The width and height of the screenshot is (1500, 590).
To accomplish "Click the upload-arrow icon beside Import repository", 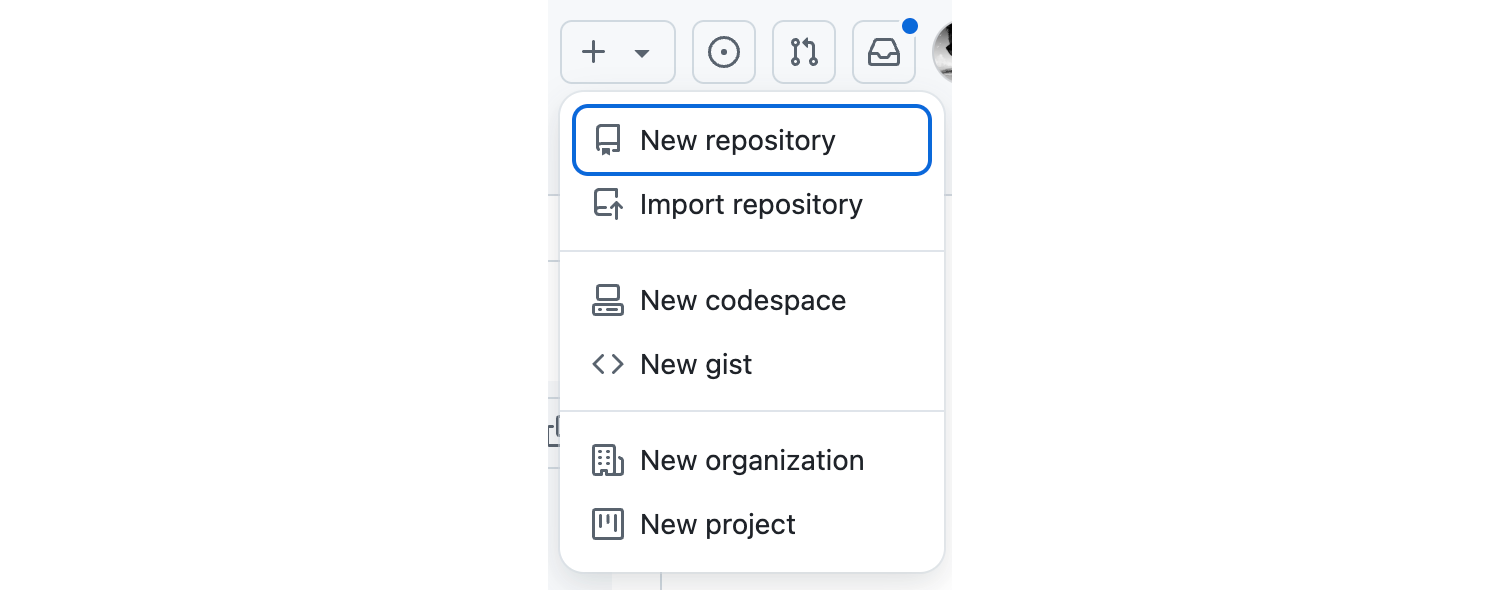I will (x=608, y=205).
